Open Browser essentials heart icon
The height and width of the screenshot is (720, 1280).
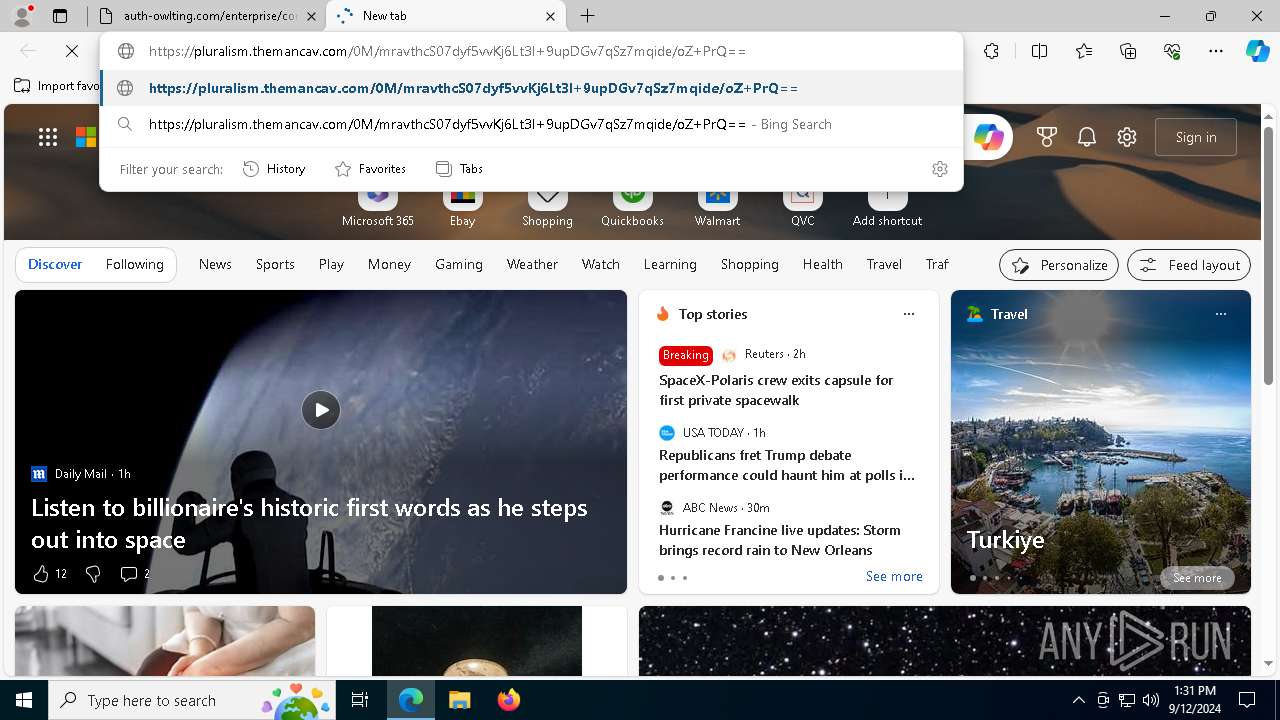click(1172, 51)
